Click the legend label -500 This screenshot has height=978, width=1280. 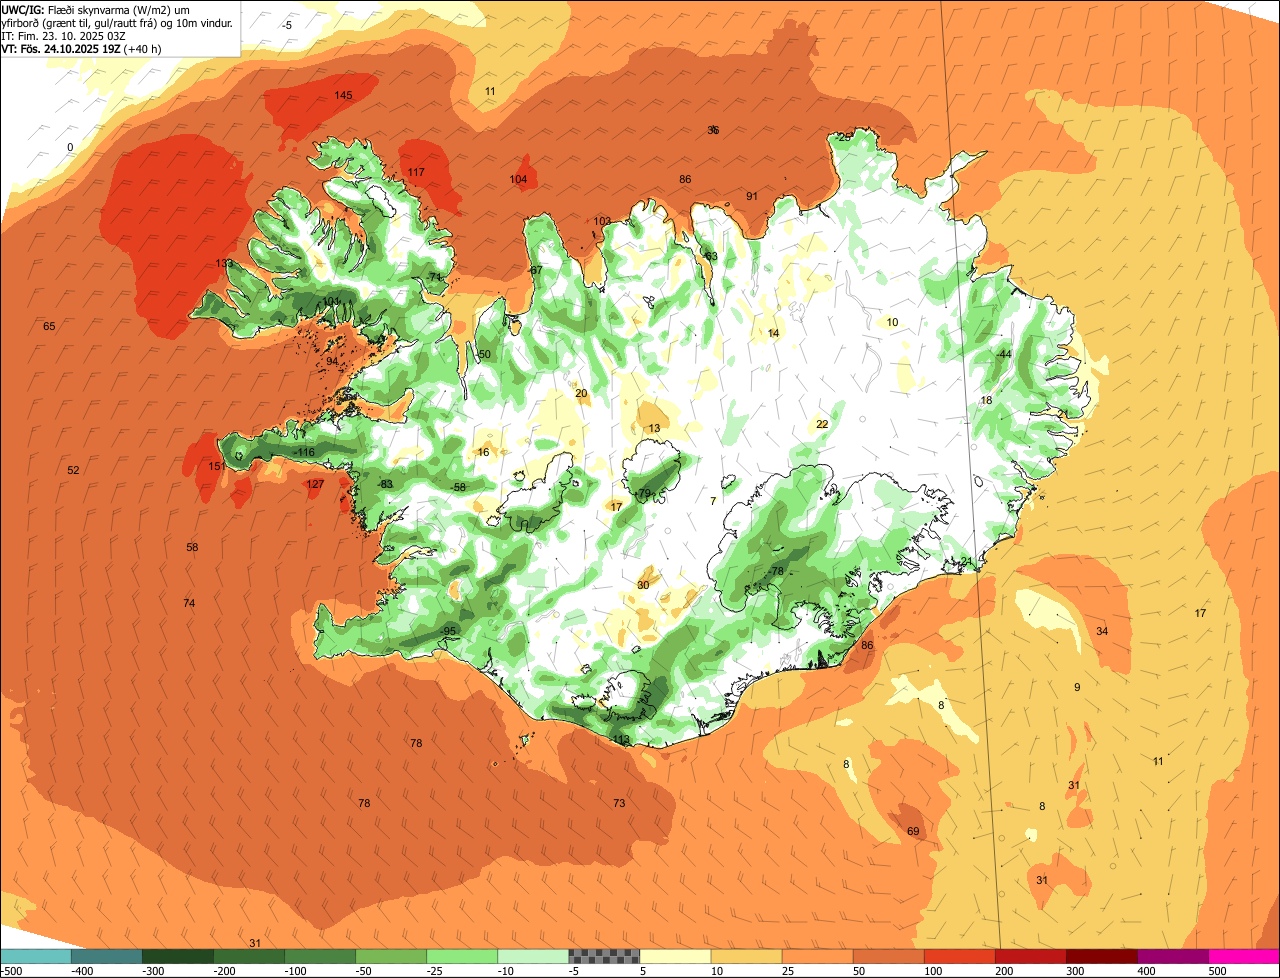(12, 971)
